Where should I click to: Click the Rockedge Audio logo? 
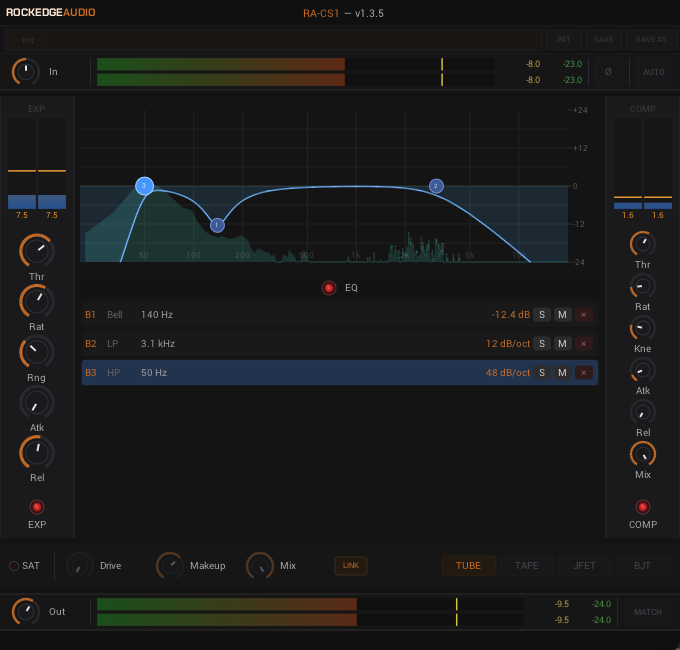[x=51, y=12]
